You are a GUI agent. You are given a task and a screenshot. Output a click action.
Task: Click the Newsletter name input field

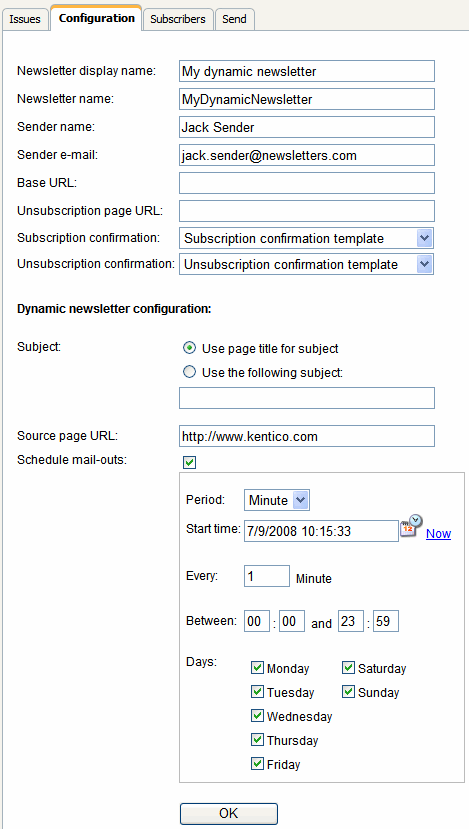[x=307, y=99]
